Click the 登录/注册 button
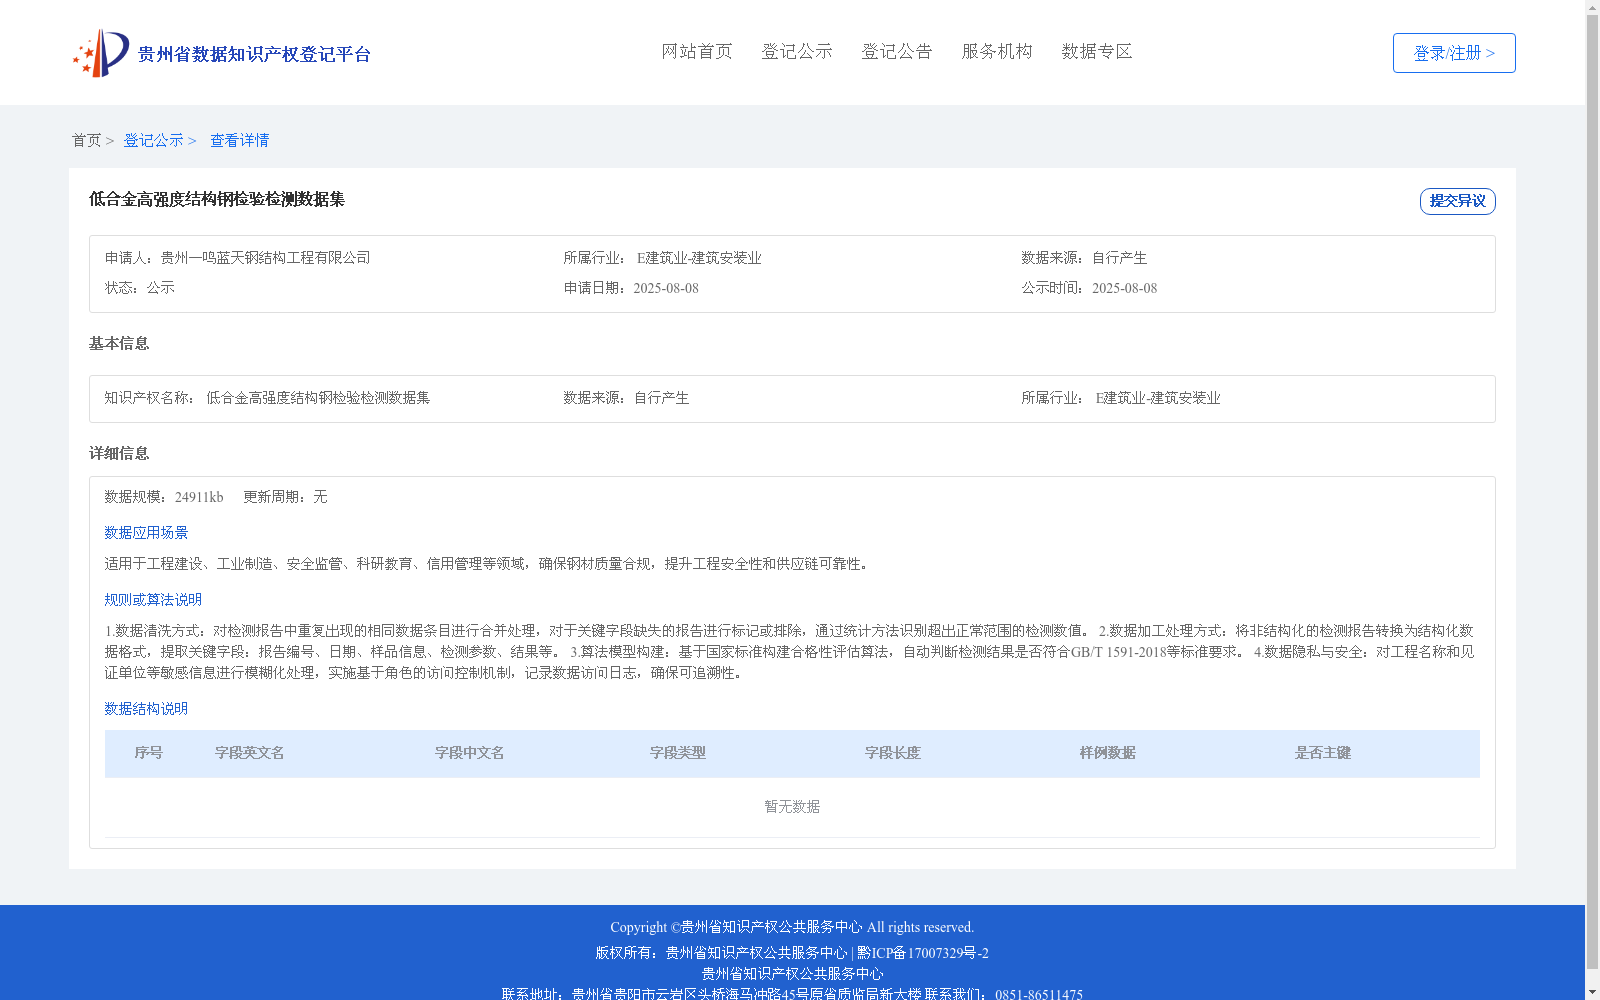 [1454, 53]
